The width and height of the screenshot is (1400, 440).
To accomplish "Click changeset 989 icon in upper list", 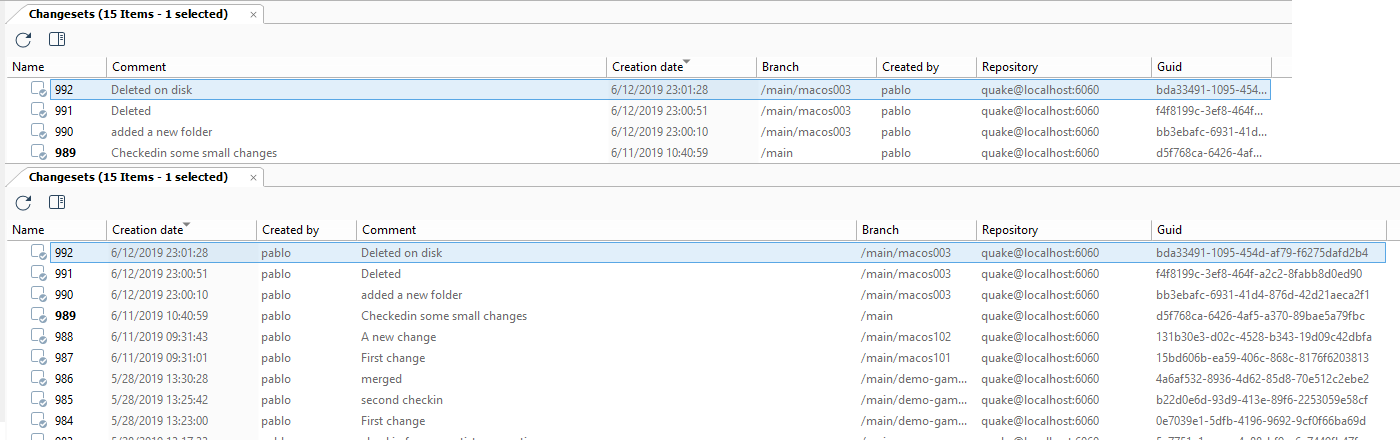I will click(38, 153).
